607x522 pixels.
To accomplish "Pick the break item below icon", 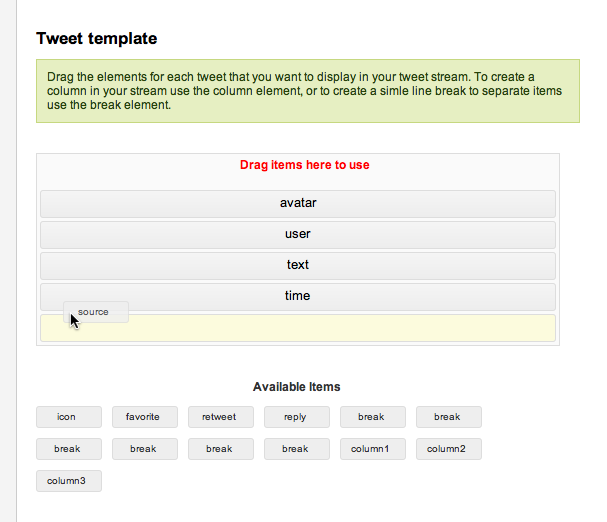I will [x=69, y=449].
